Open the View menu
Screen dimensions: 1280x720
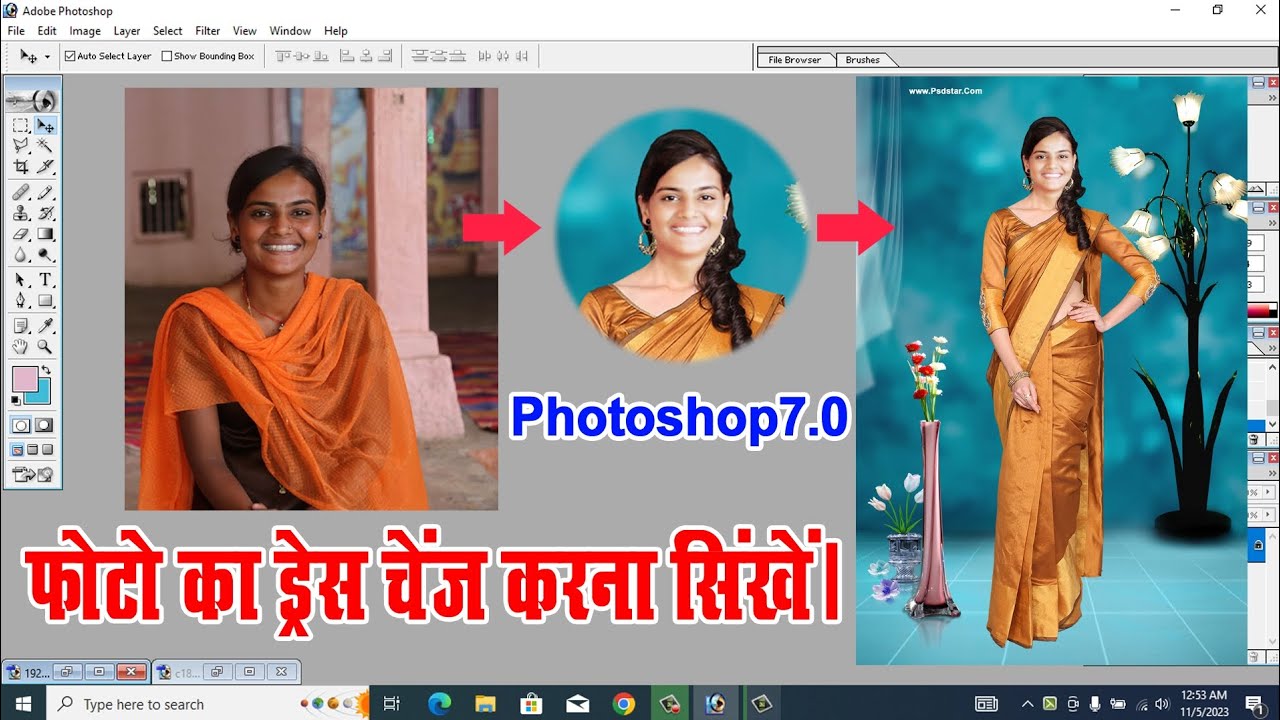(x=245, y=31)
